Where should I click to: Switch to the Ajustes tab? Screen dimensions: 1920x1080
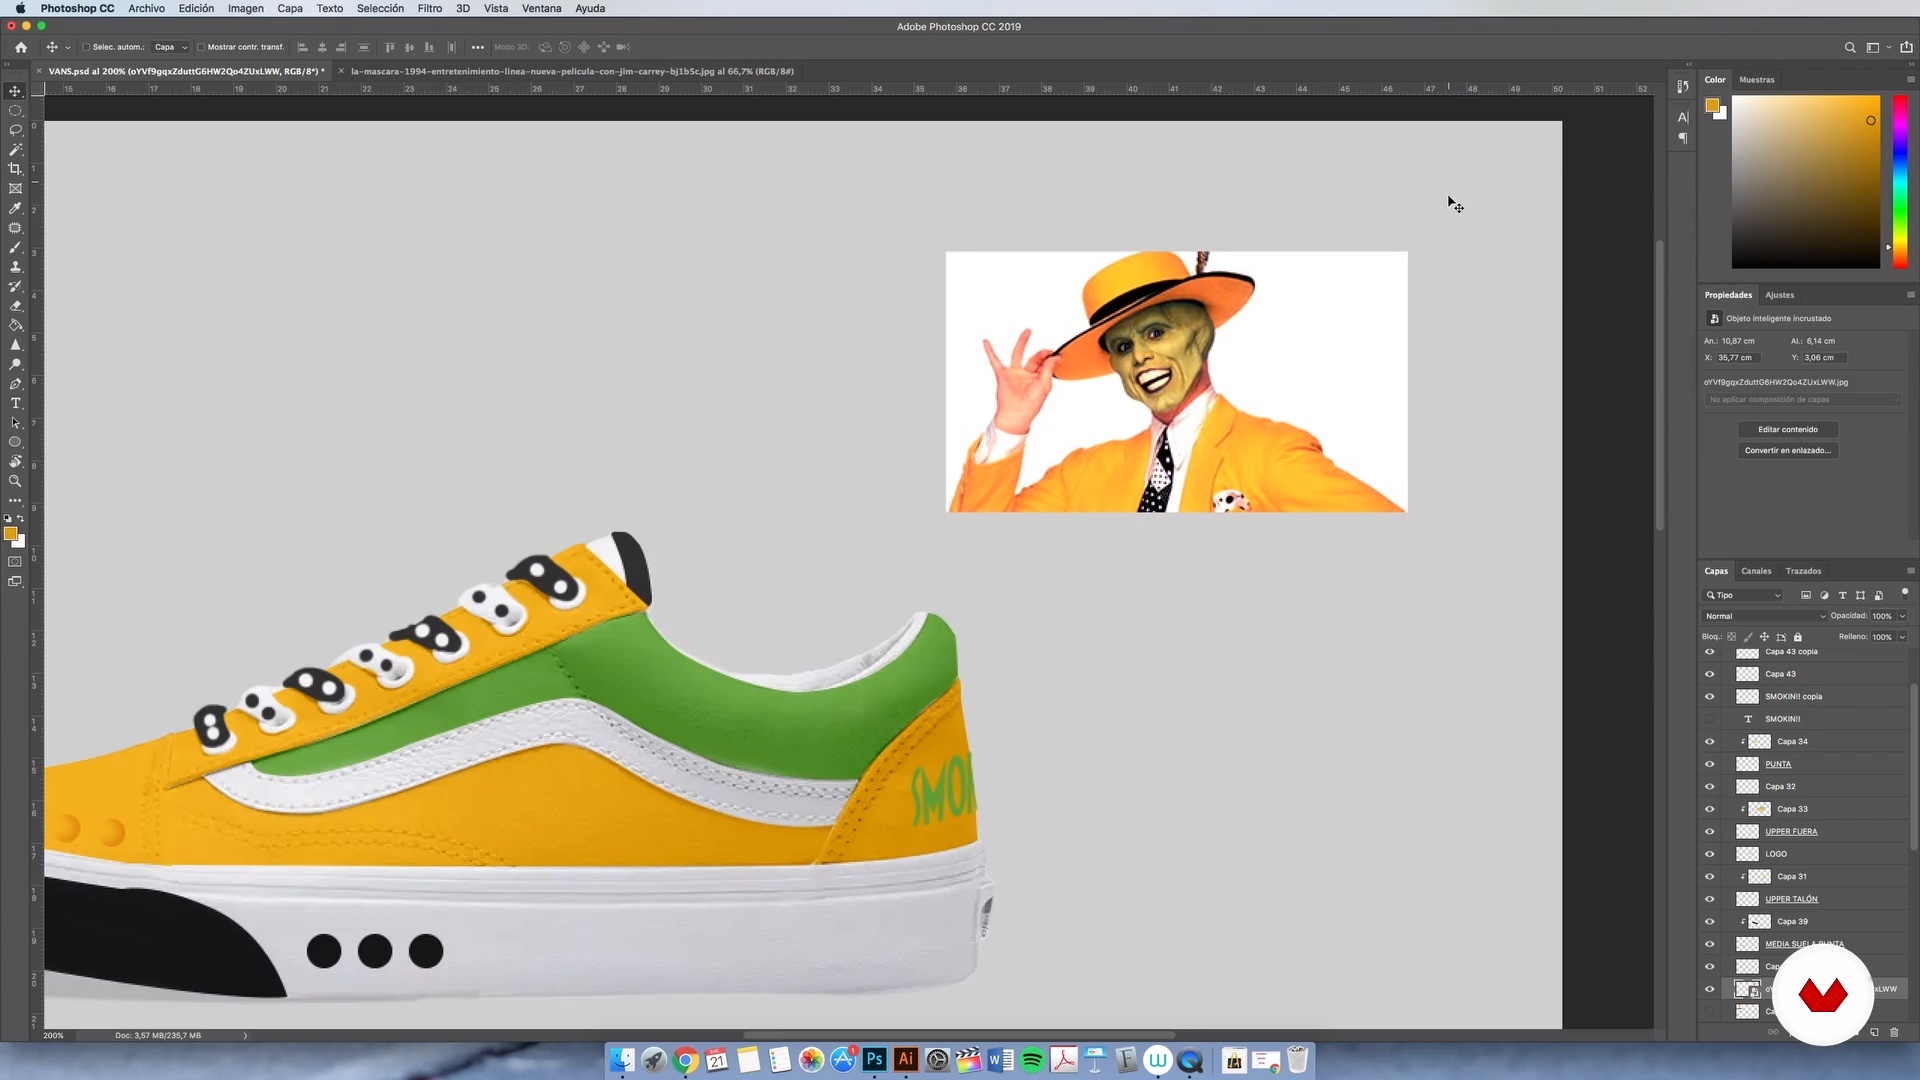[x=1779, y=295]
